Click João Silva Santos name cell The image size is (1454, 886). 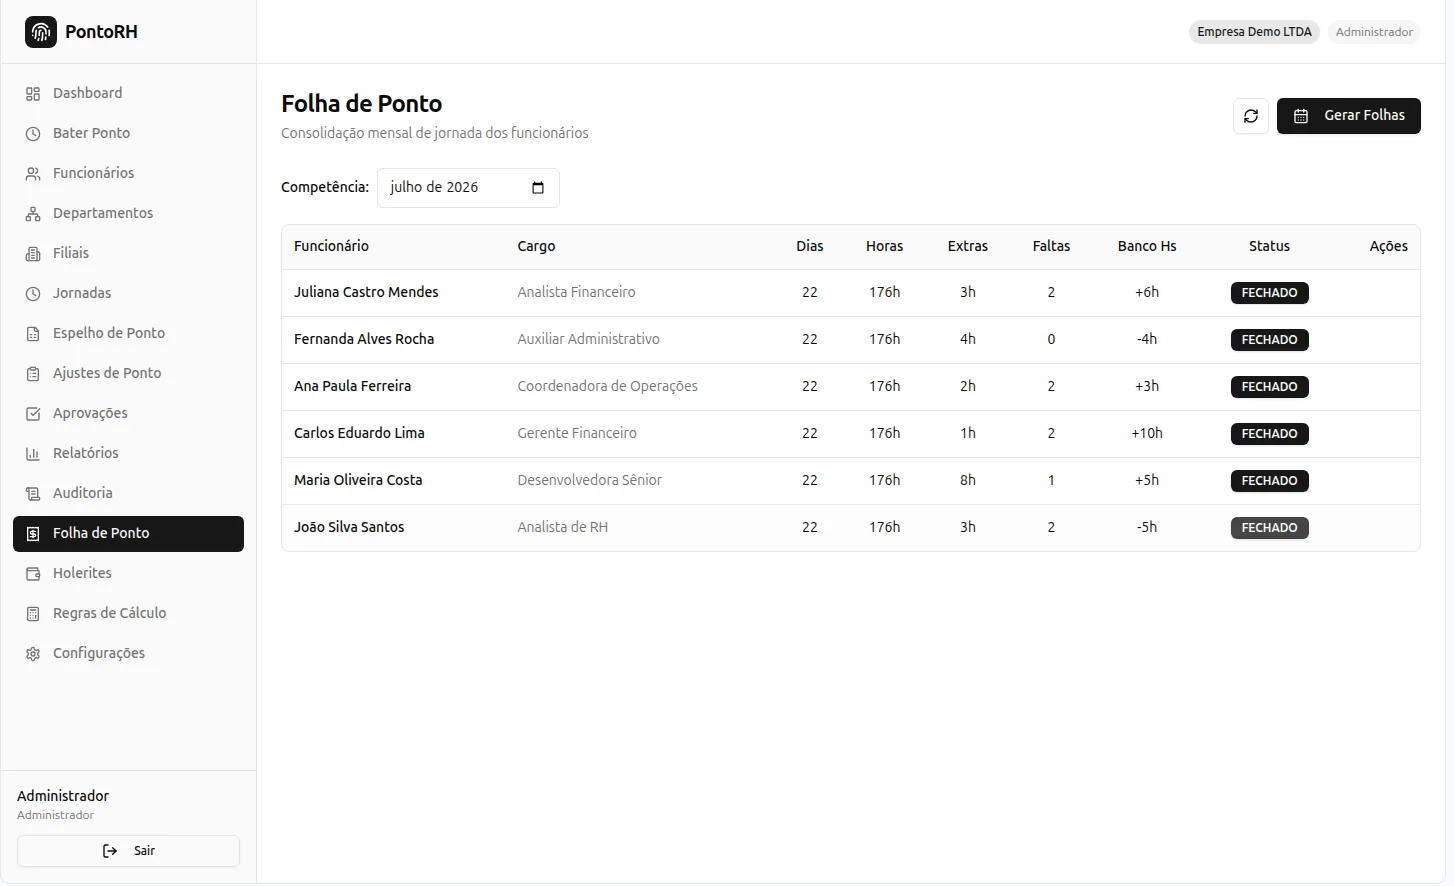pyautogui.click(x=349, y=527)
